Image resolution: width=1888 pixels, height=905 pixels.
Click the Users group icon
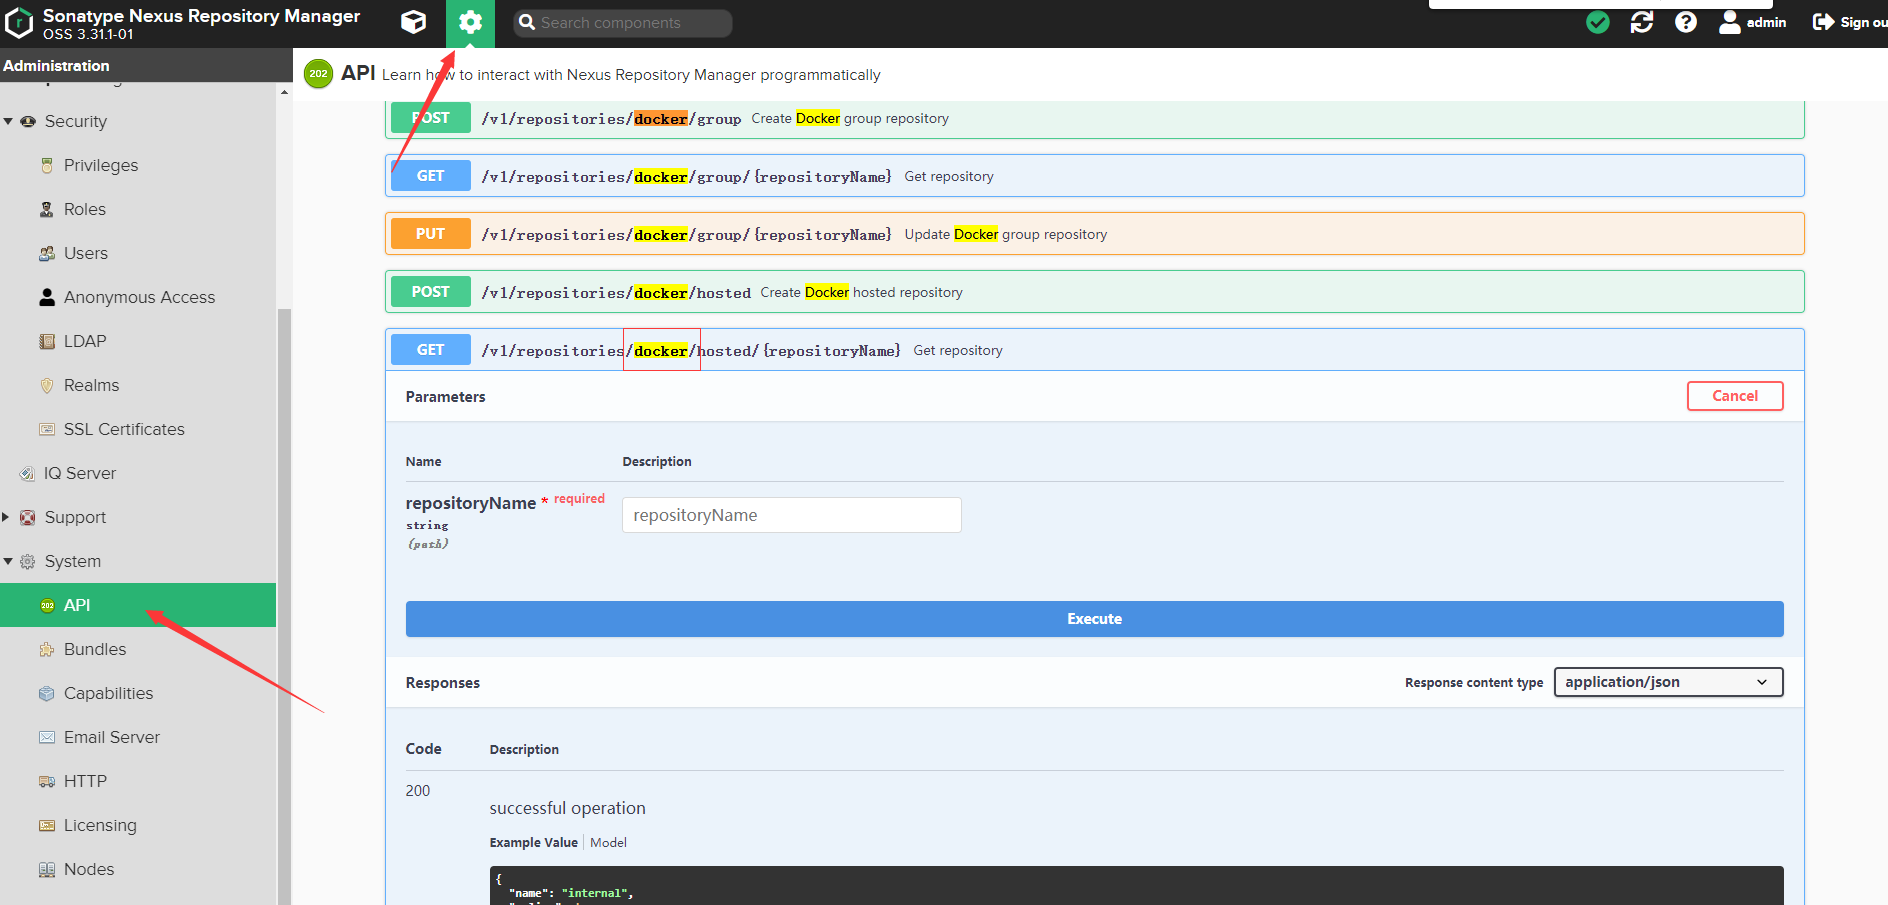point(47,253)
